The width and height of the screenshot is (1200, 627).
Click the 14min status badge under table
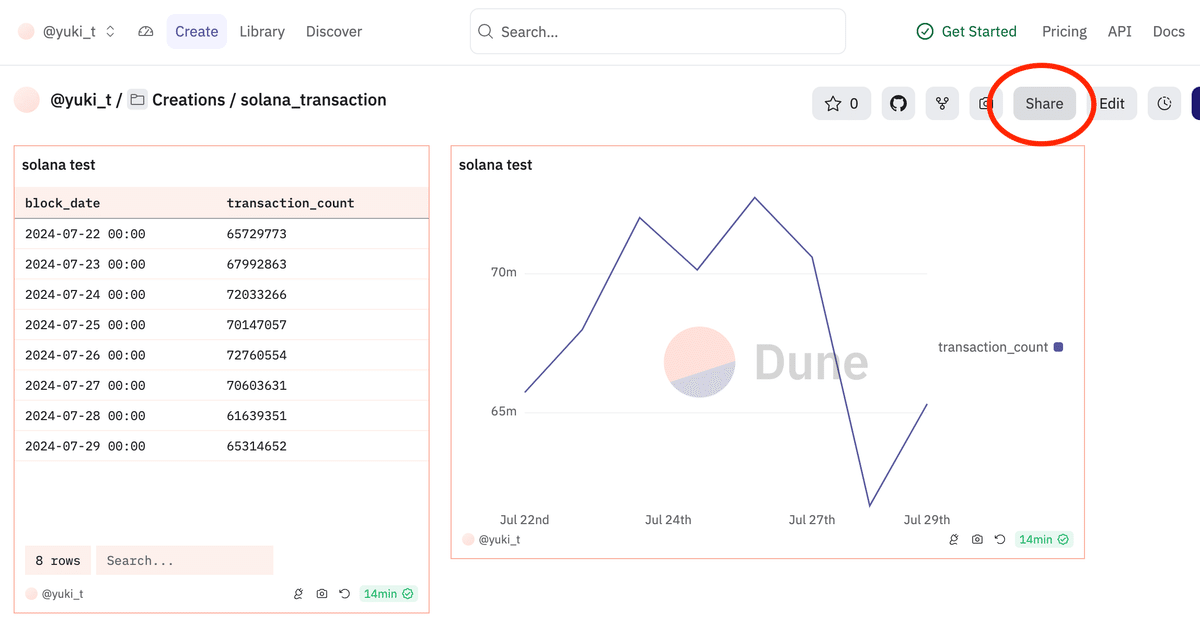pyautogui.click(x=388, y=594)
